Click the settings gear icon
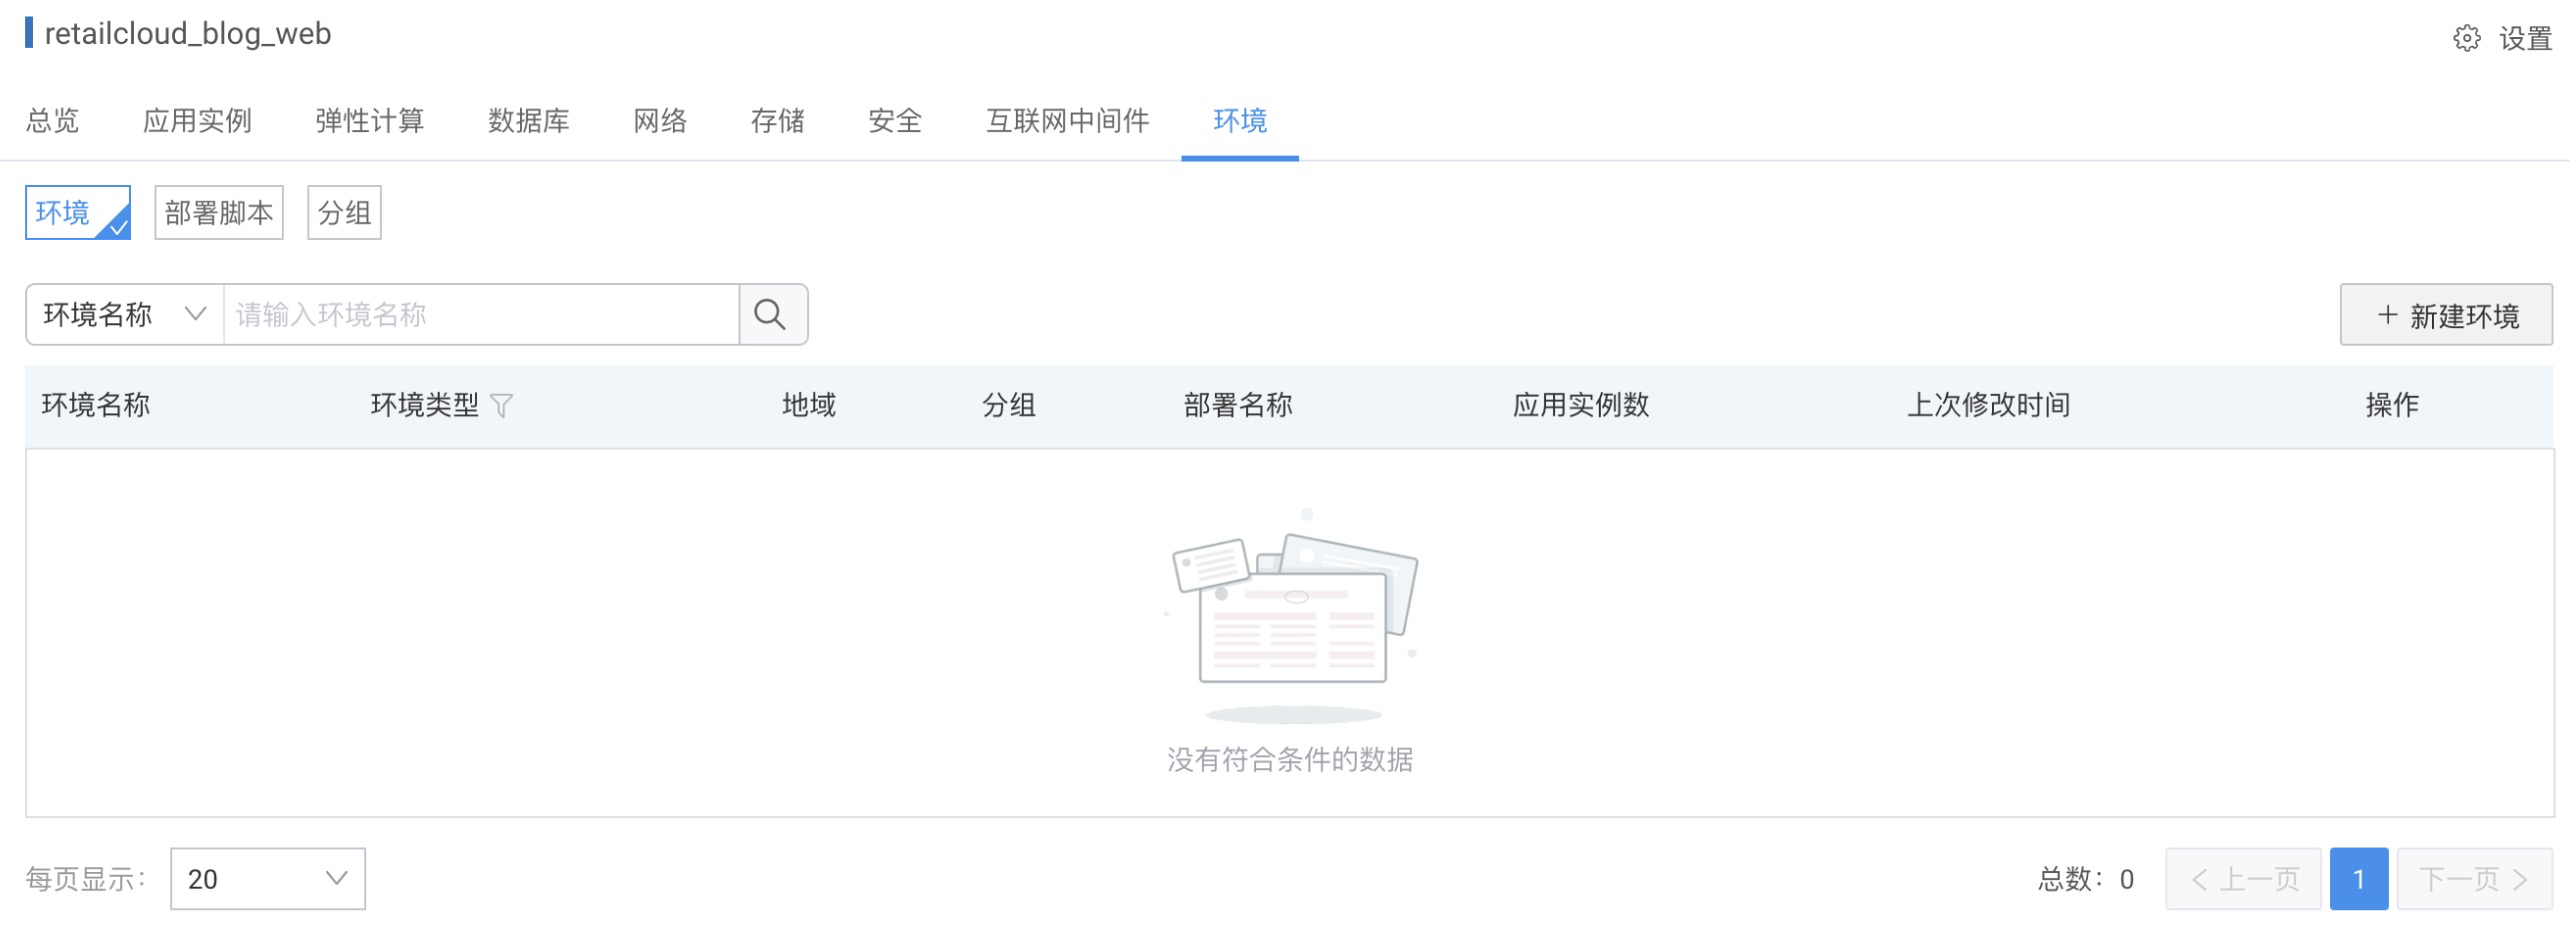The image size is (2570, 930). point(2466,39)
